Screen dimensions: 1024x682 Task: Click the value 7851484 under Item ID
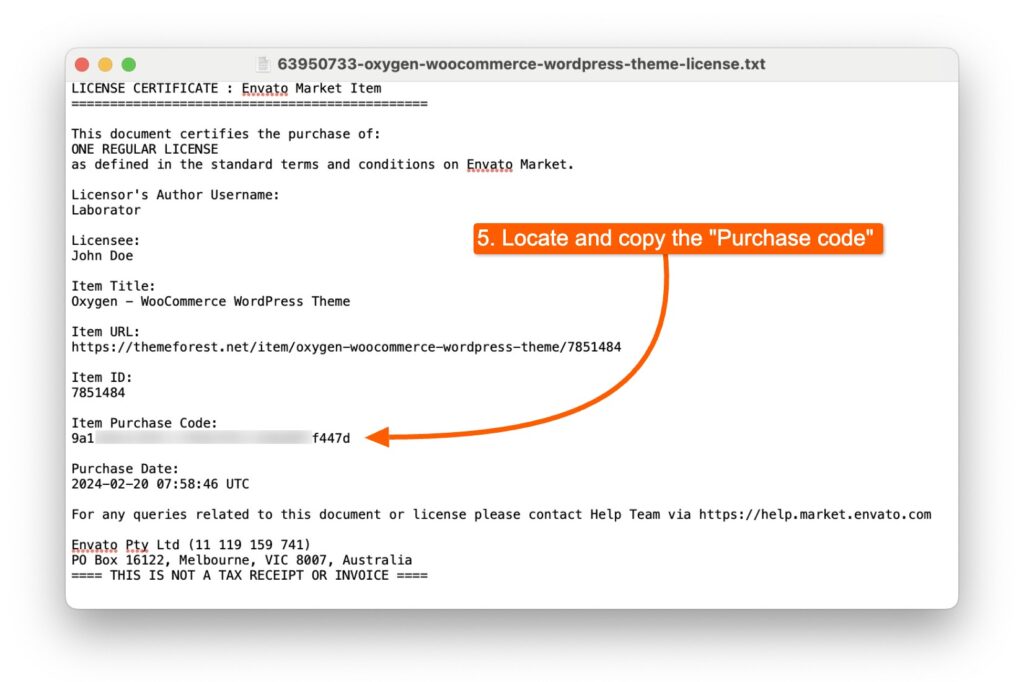click(x=98, y=393)
